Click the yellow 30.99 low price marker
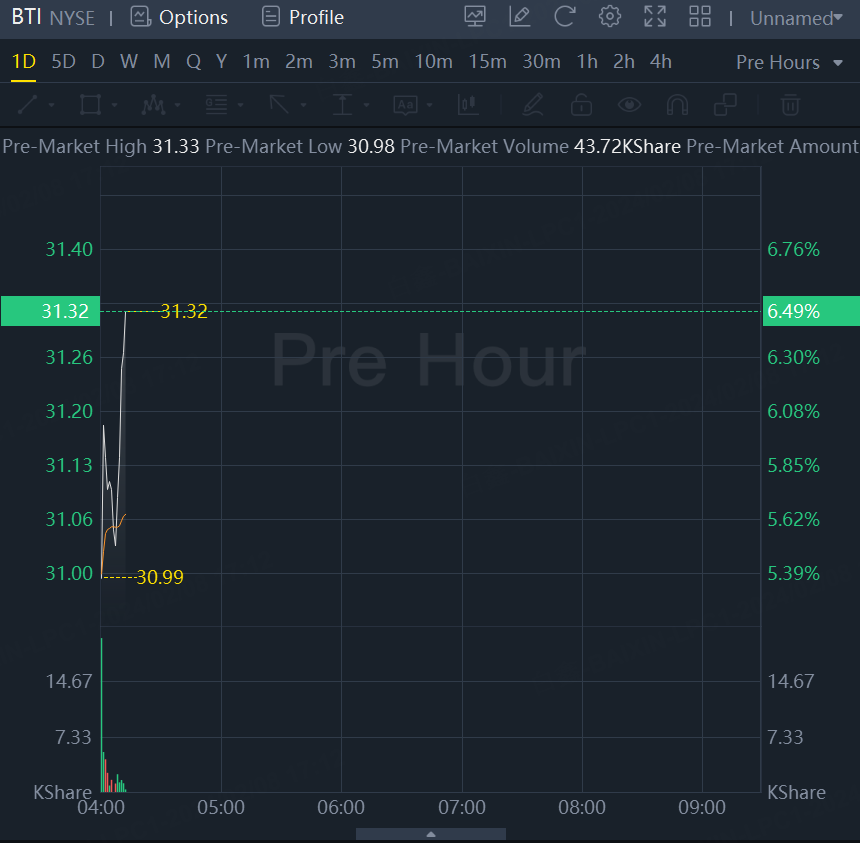Image resolution: width=860 pixels, height=843 pixels. [x=160, y=577]
